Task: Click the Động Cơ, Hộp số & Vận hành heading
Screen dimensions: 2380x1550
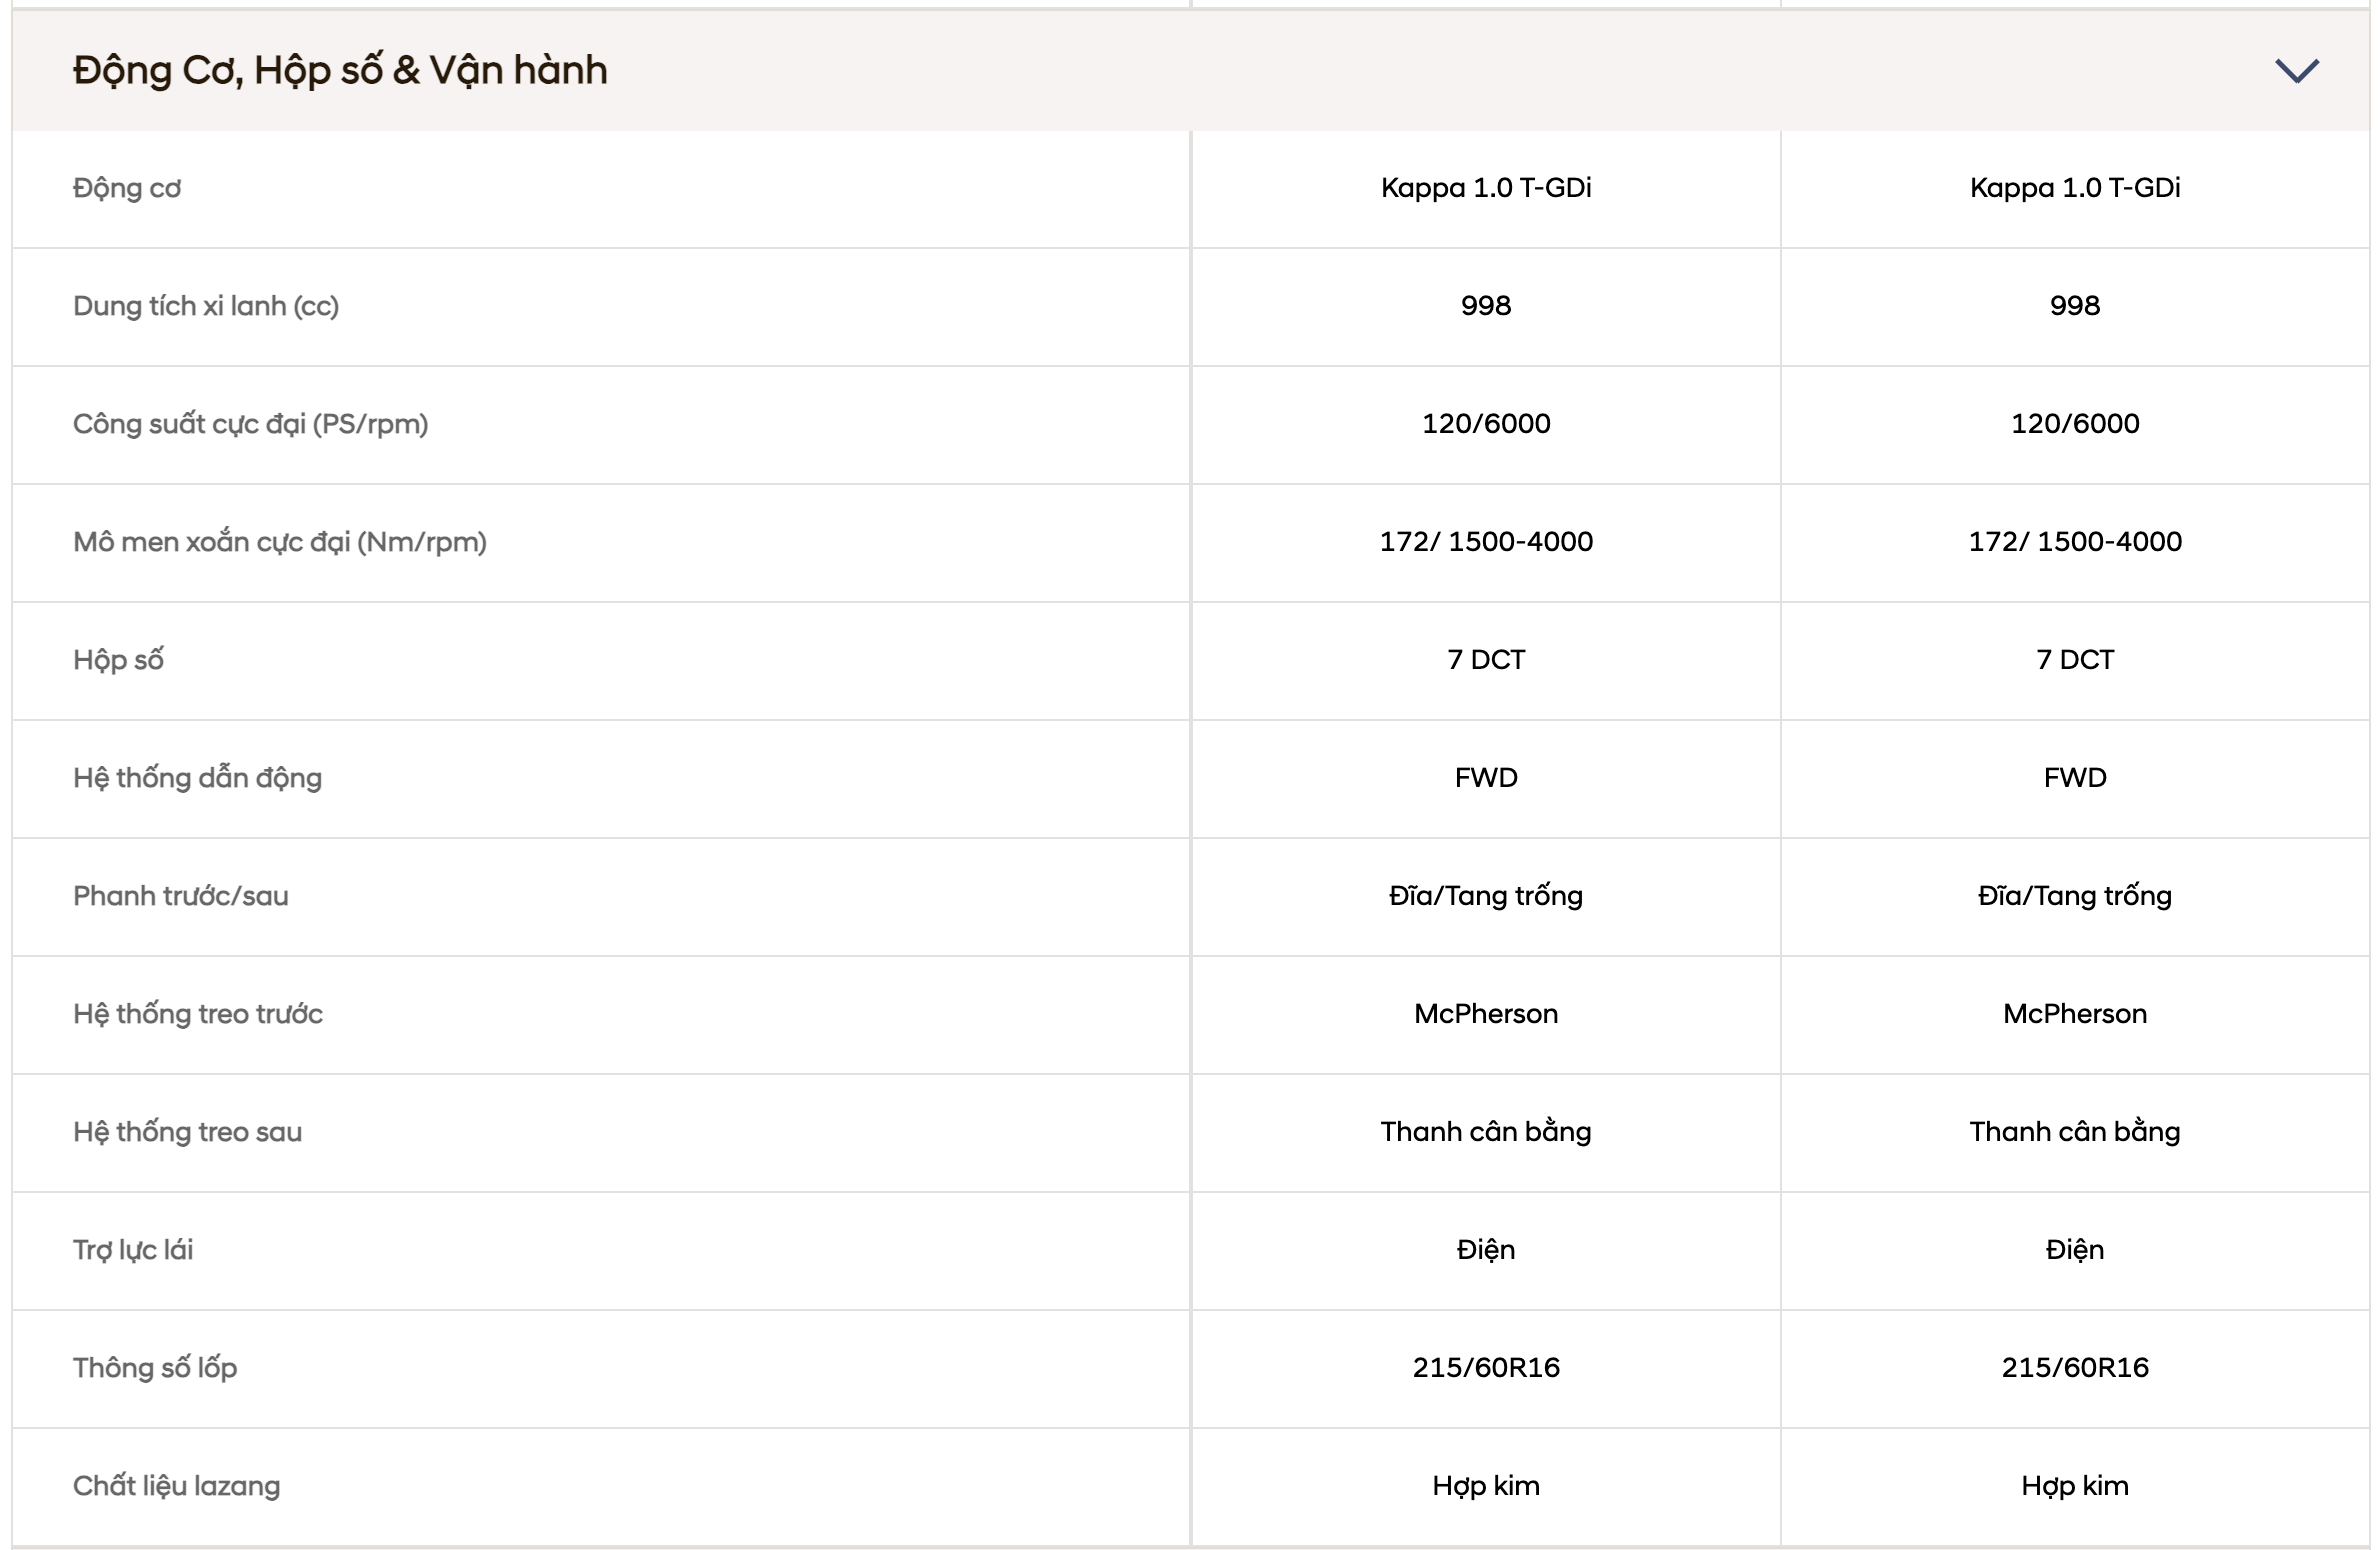Action: [340, 71]
